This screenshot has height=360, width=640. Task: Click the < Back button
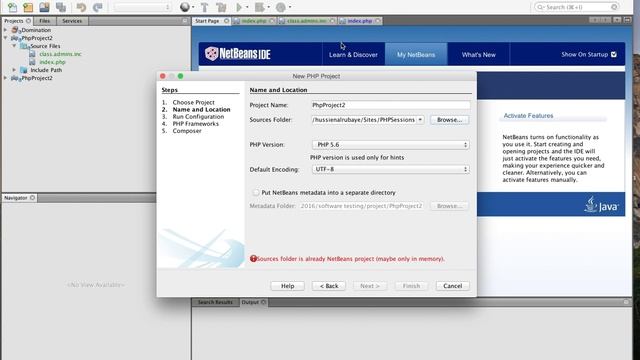click(x=329, y=286)
